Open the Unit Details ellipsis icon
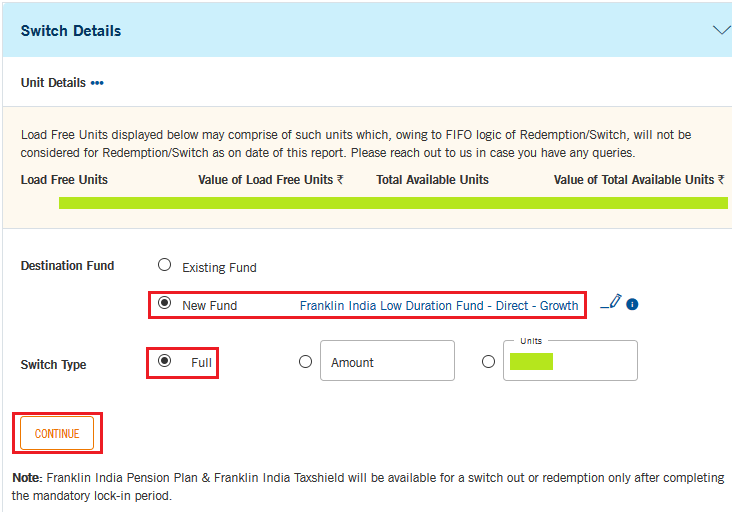The height and width of the screenshot is (512, 732). tap(97, 83)
